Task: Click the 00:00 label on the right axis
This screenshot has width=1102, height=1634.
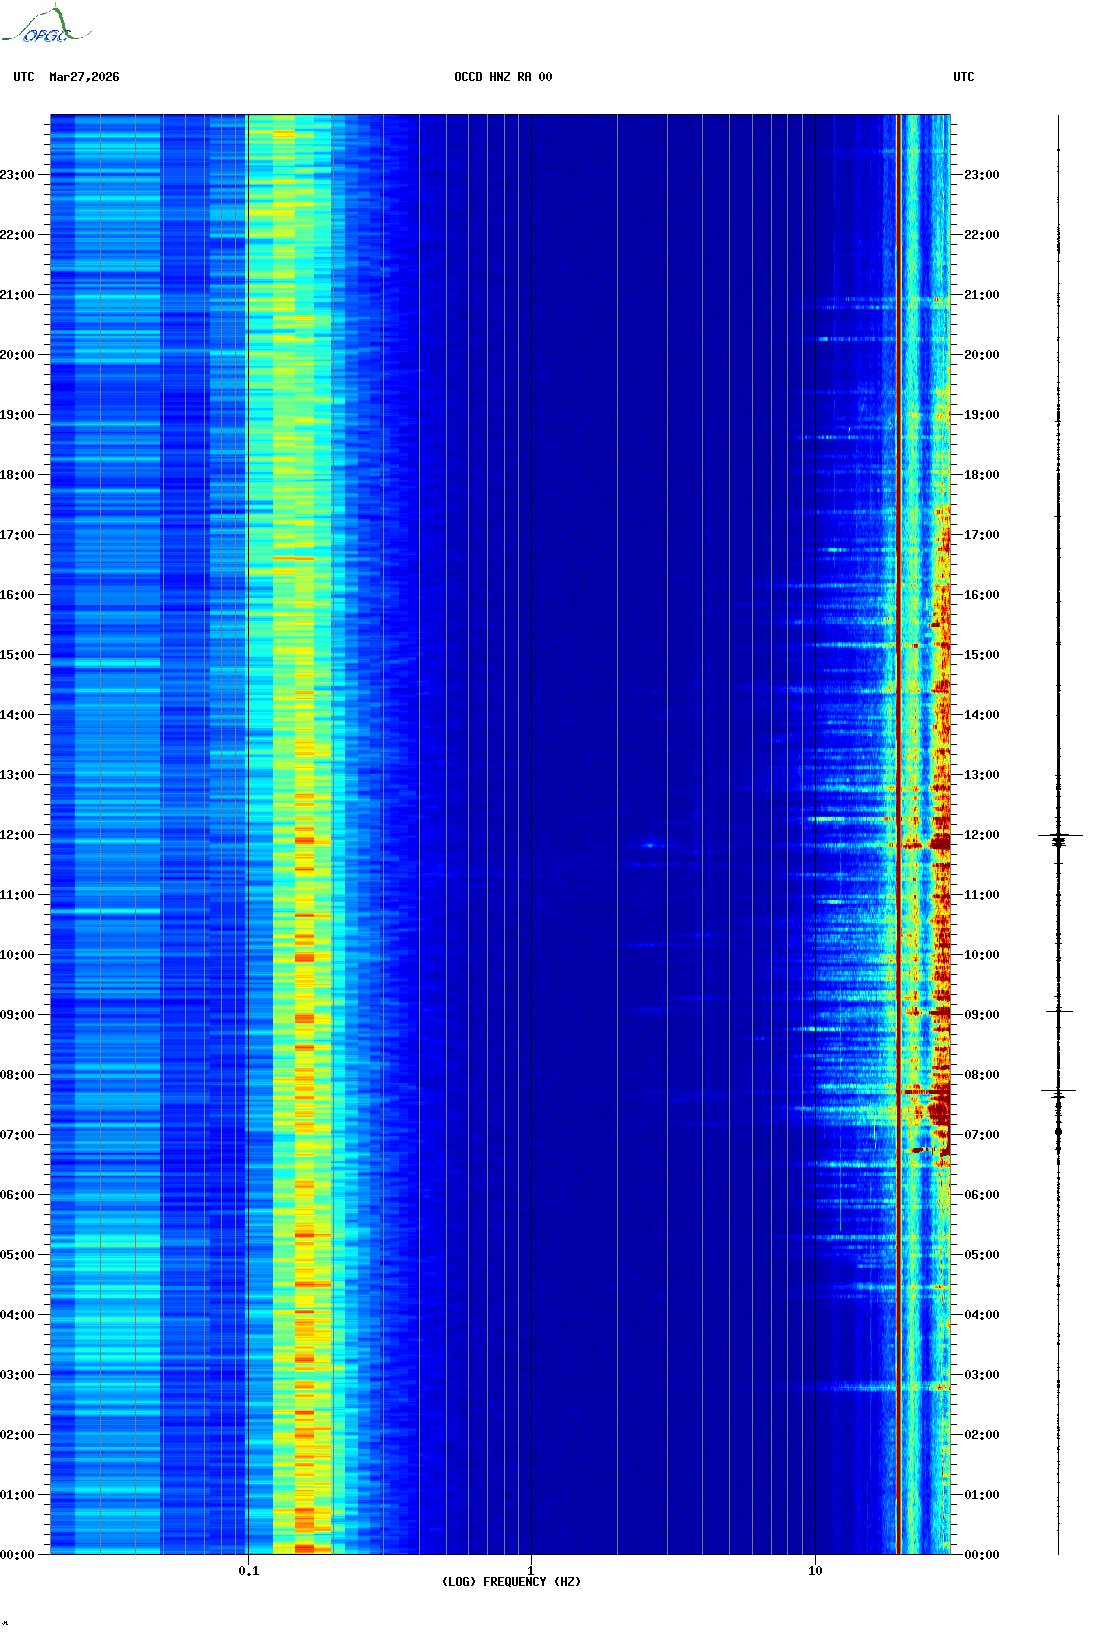Action: (x=981, y=1555)
